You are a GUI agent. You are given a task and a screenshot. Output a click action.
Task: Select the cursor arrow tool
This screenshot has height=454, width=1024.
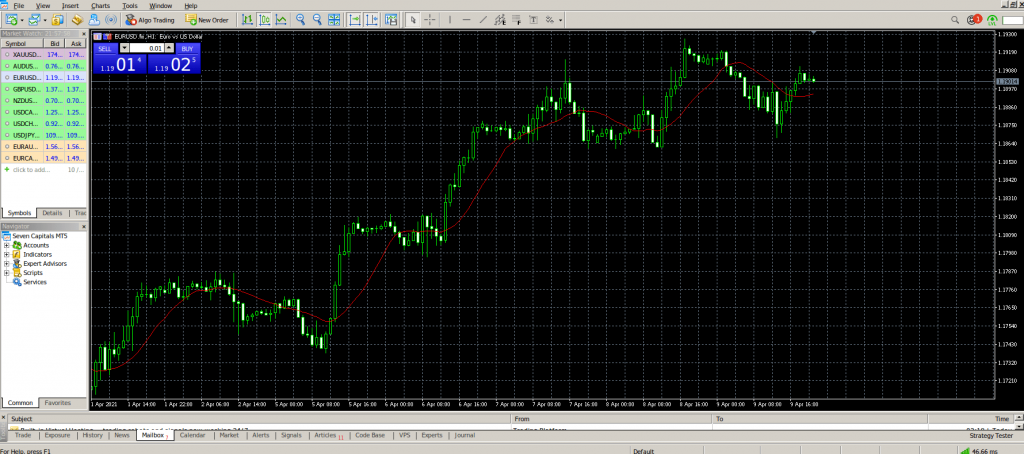413,20
